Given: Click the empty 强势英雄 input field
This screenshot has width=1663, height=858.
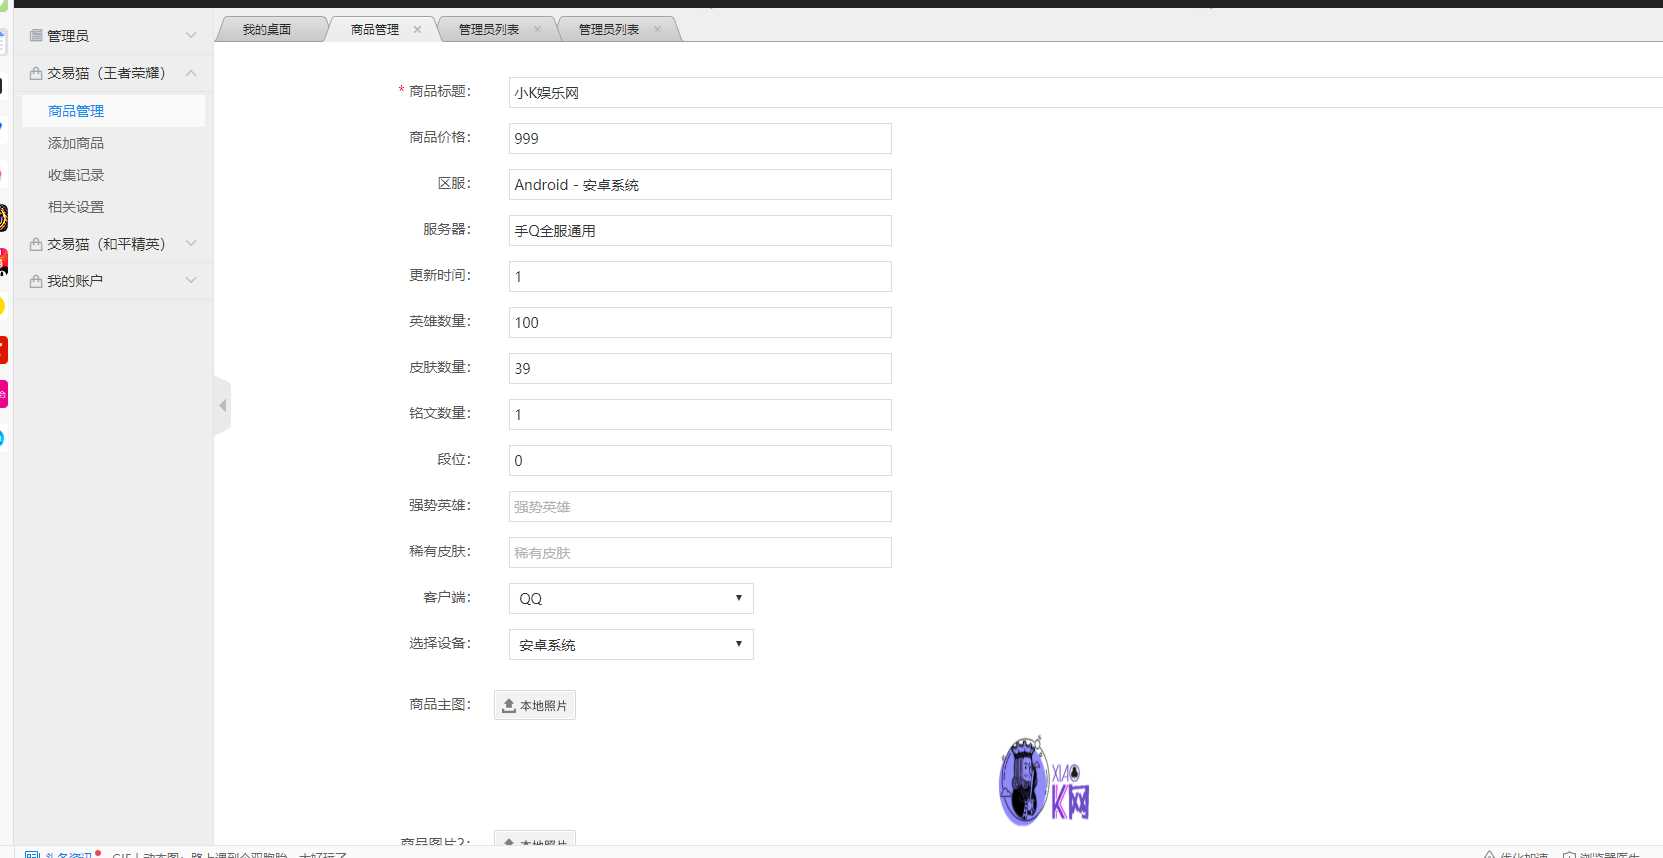Looking at the screenshot, I should click(699, 506).
